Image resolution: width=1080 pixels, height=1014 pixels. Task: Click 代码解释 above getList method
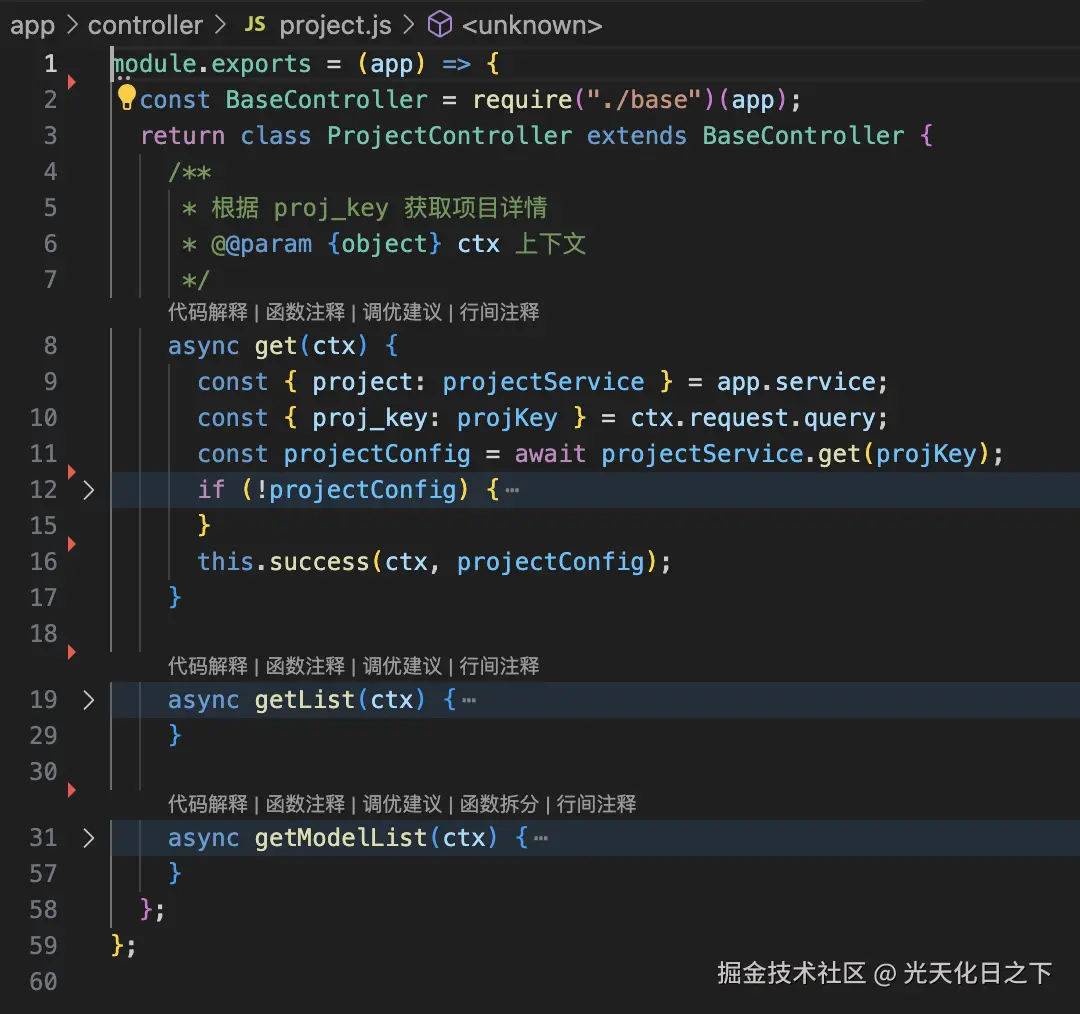coord(207,666)
